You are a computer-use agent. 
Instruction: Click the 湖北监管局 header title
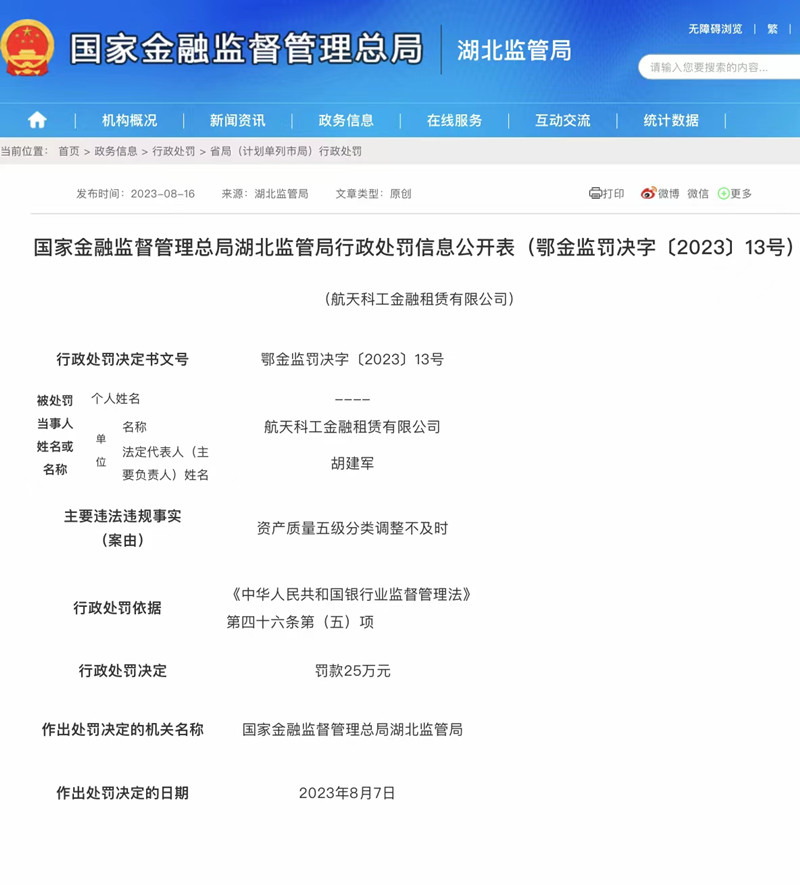point(516,50)
